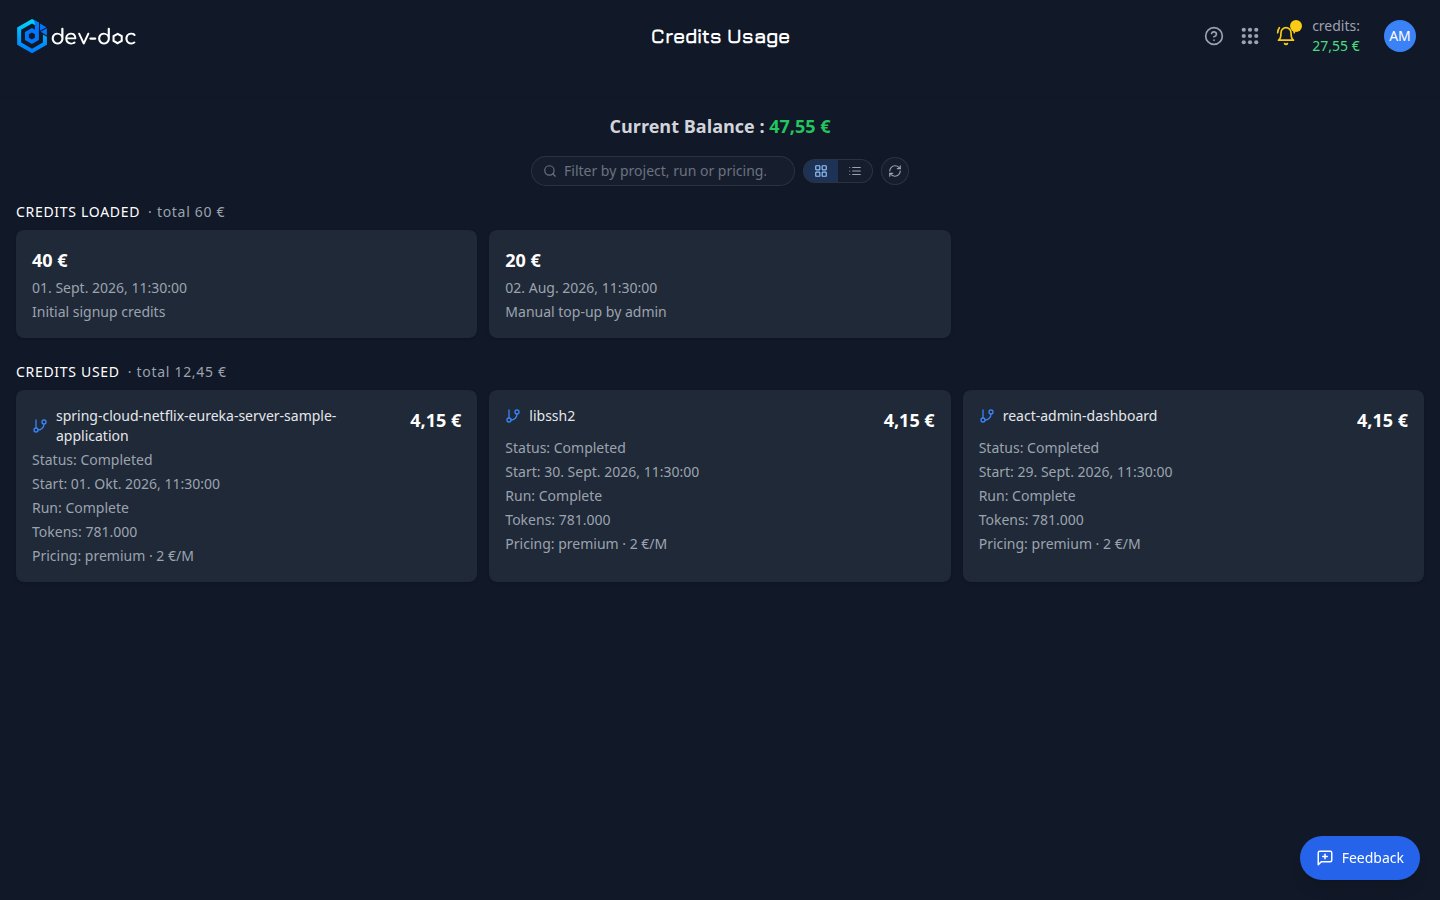This screenshot has height=900, width=1440.
Task: Click the Credits Usage page title
Action: (x=720, y=37)
